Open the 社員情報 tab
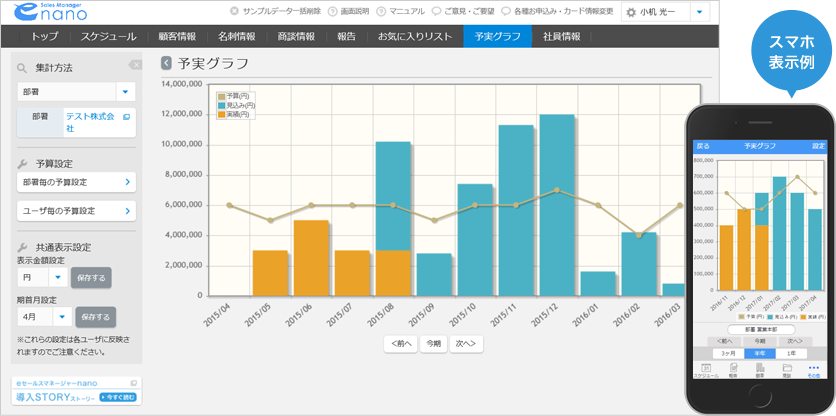This screenshot has width=836, height=416. pos(561,36)
